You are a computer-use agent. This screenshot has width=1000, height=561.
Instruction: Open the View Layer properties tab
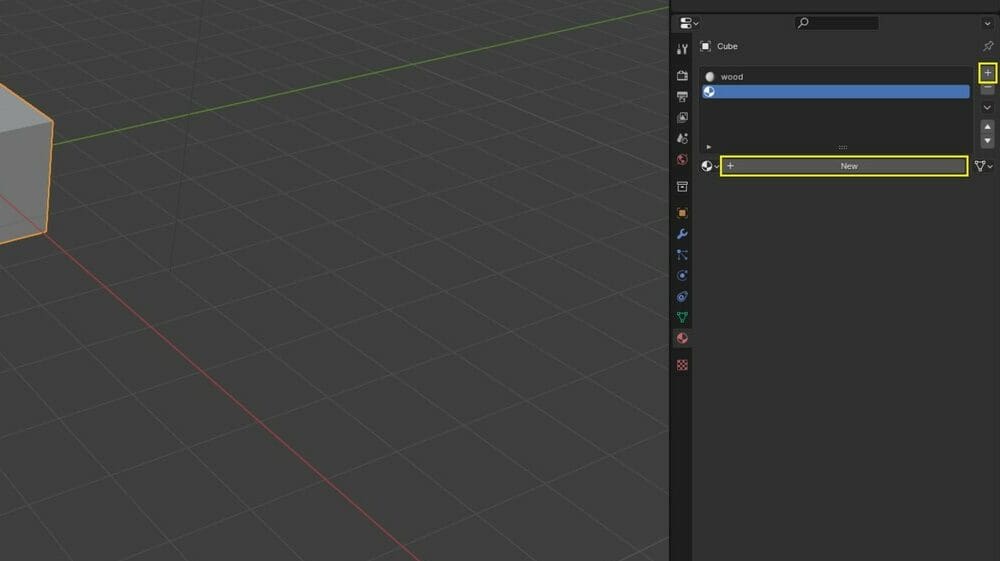click(682, 117)
